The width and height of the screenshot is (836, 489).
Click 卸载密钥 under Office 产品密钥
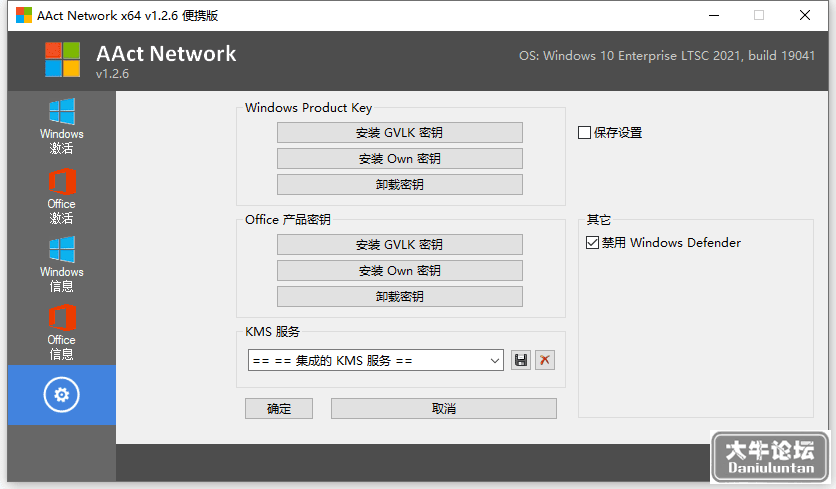tap(400, 296)
